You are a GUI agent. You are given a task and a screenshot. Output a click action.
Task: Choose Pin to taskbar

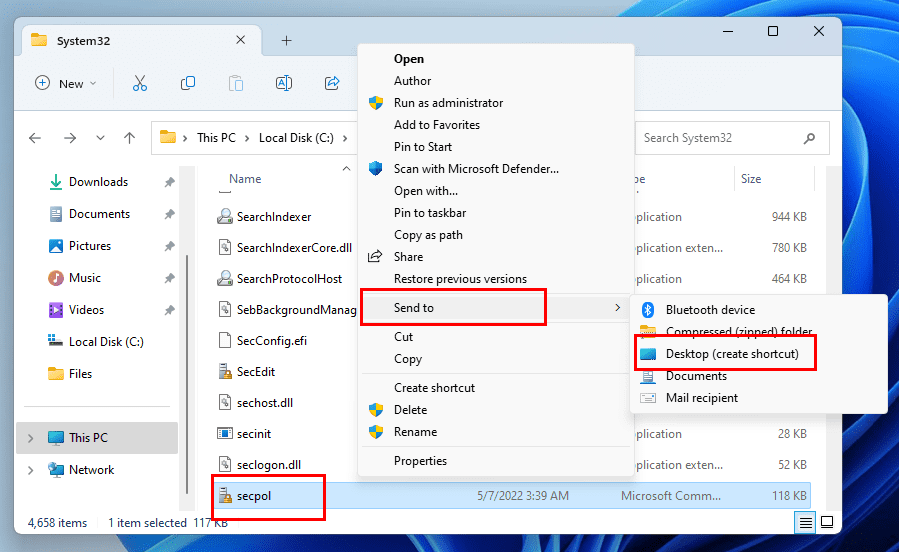click(496, 213)
